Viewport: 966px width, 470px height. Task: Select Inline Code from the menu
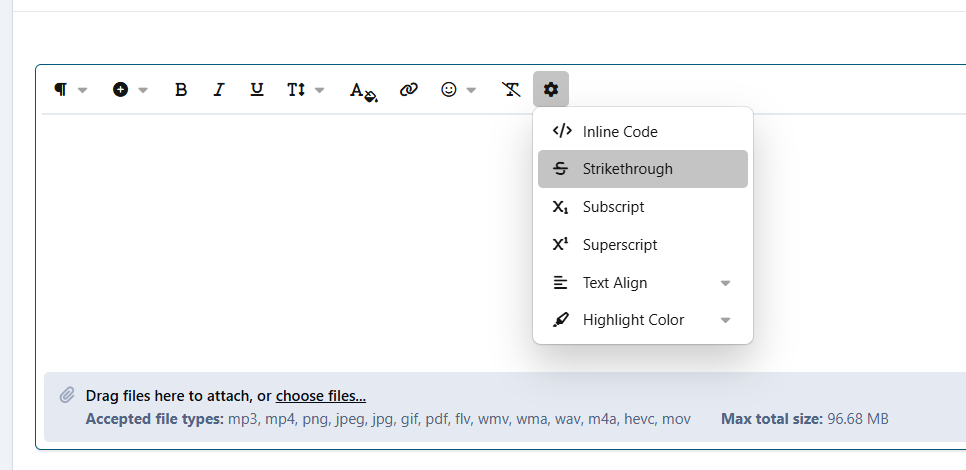coord(643,131)
